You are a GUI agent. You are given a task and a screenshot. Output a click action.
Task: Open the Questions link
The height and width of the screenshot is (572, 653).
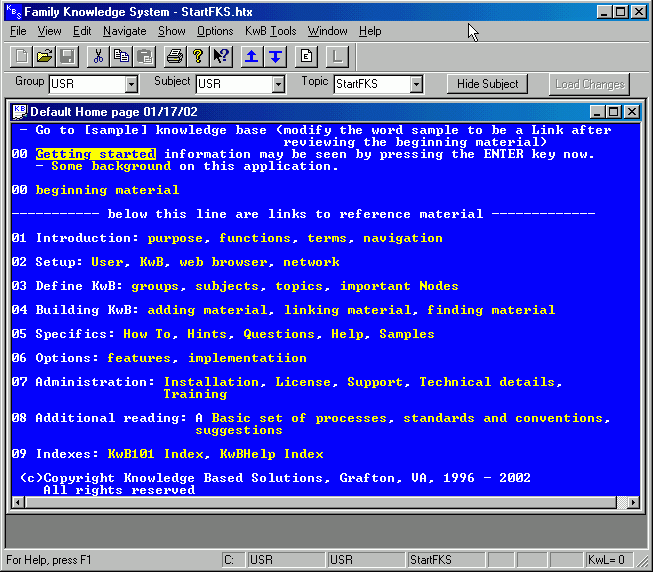coord(279,334)
